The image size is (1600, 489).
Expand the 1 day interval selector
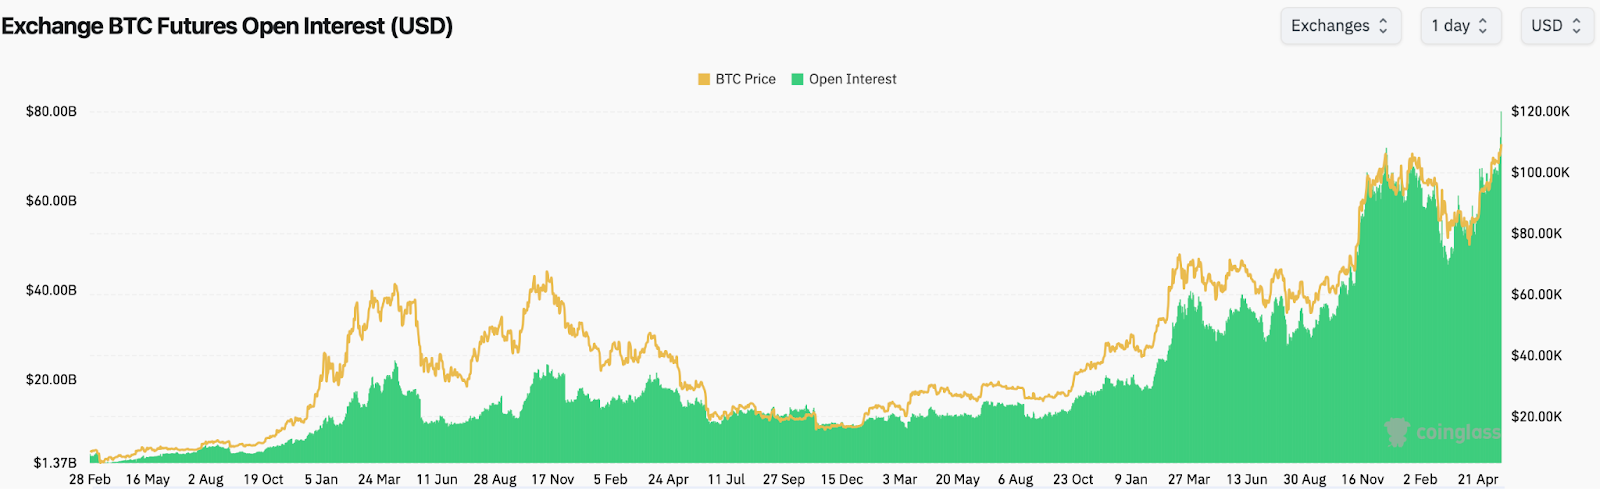(1460, 26)
